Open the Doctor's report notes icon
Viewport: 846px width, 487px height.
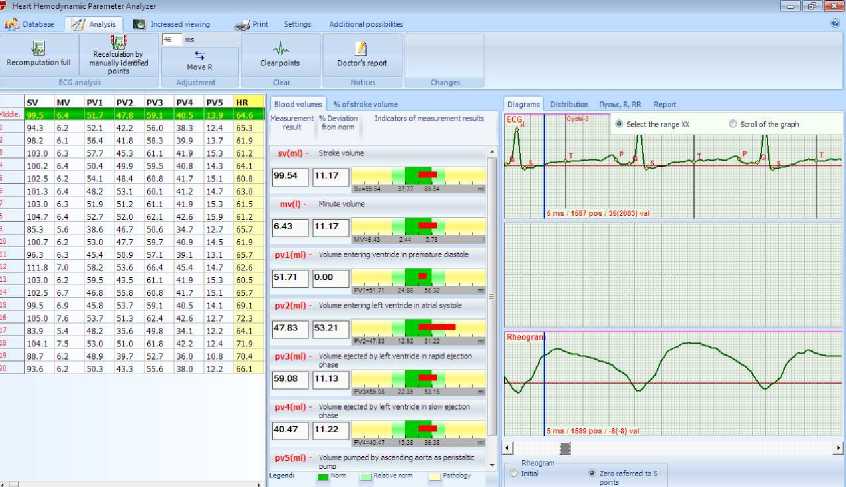tap(358, 47)
